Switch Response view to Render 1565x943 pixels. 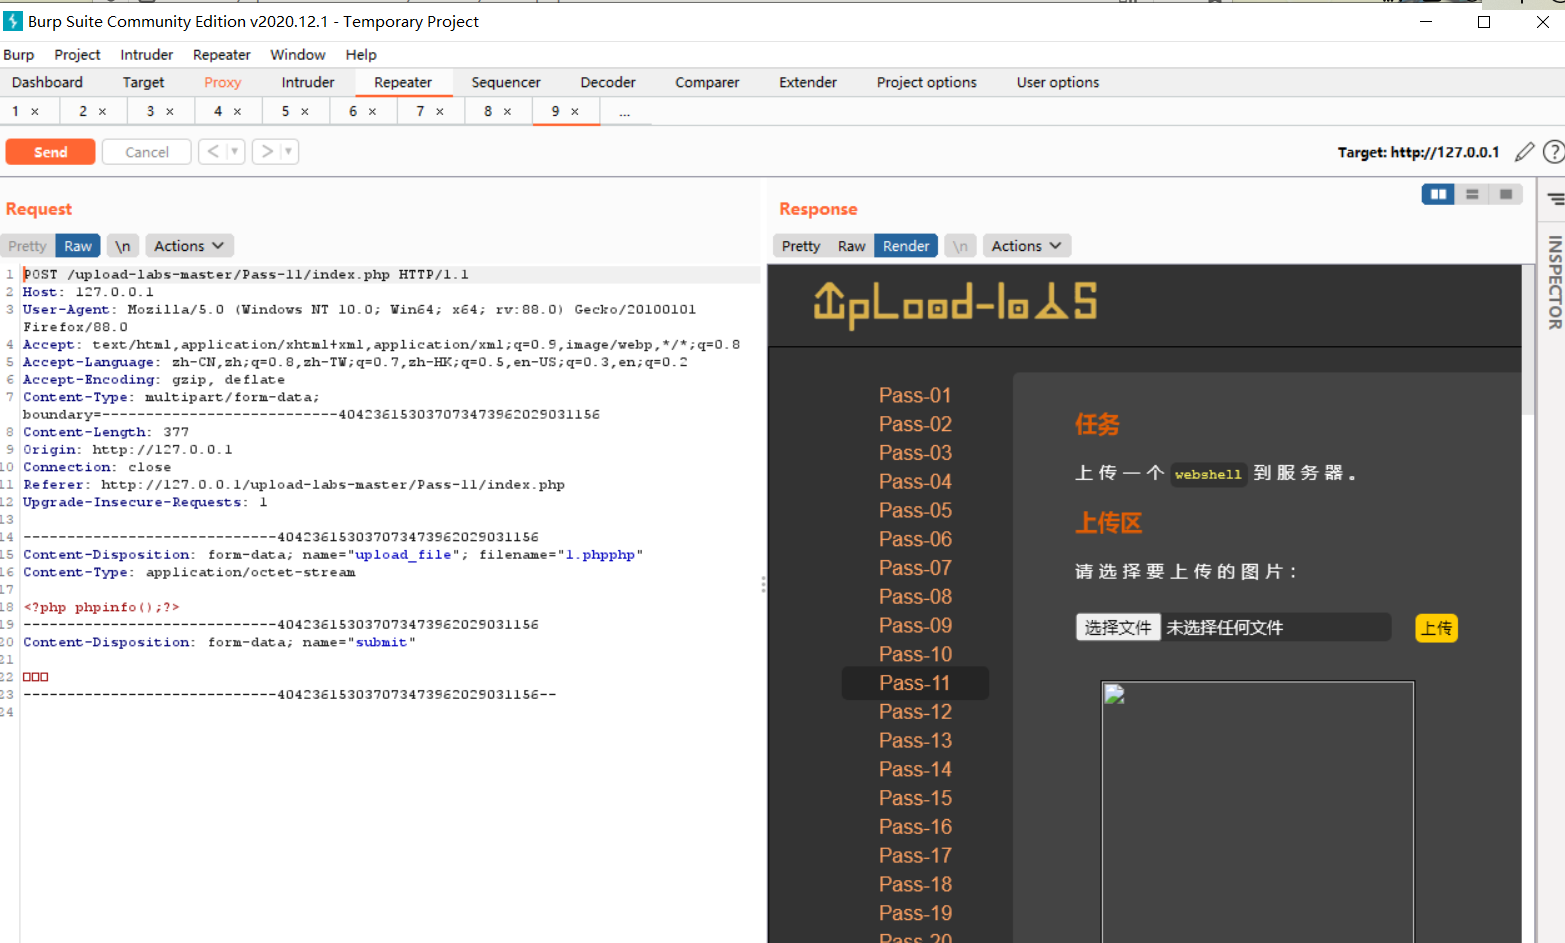pyautogui.click(x=906, y=246)
